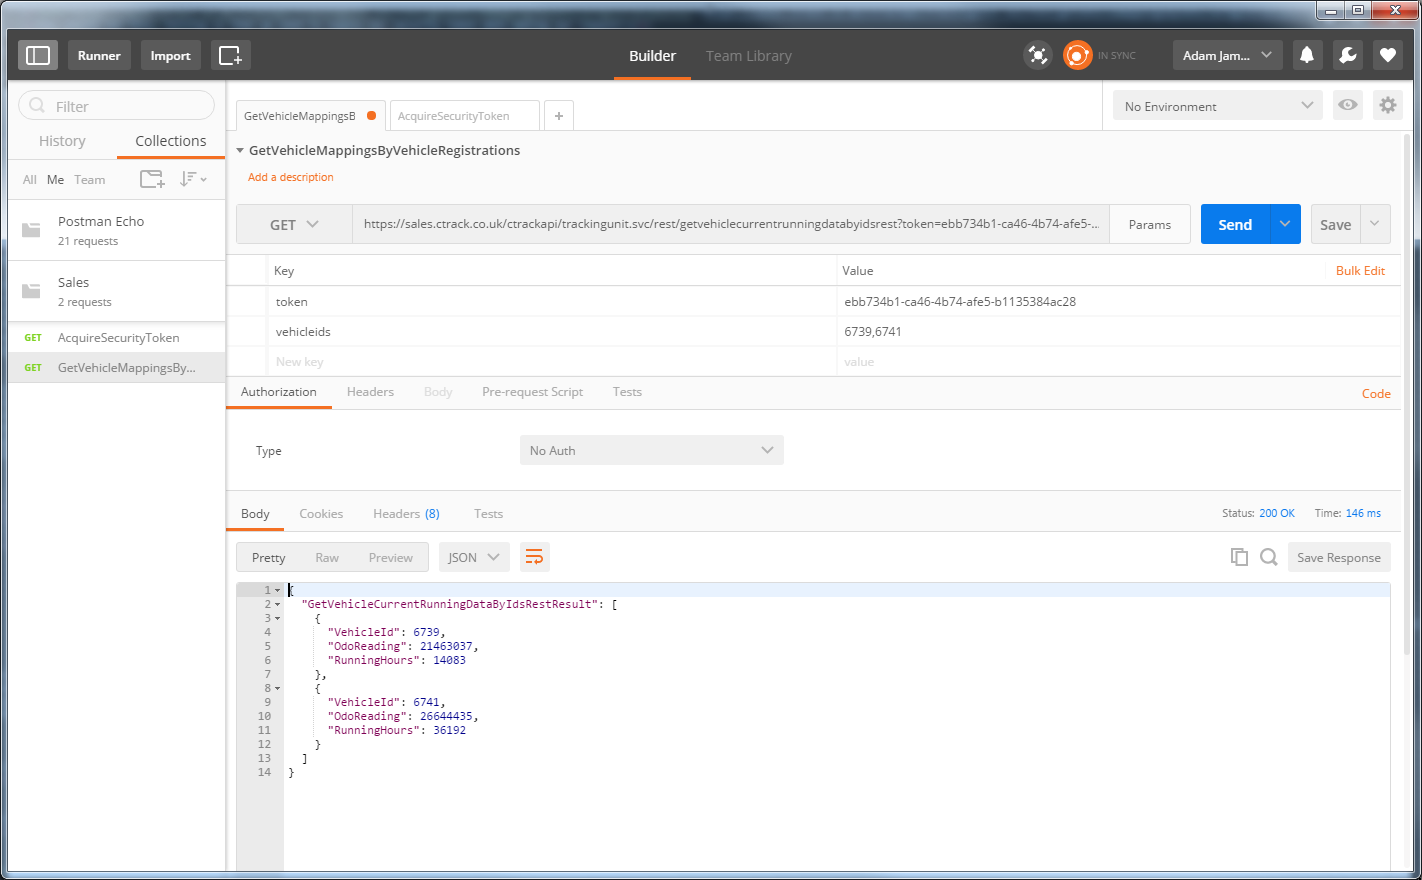Click the Bulk Edit link
Viewport: 1422px width, 880px height.
[1360, 271]
